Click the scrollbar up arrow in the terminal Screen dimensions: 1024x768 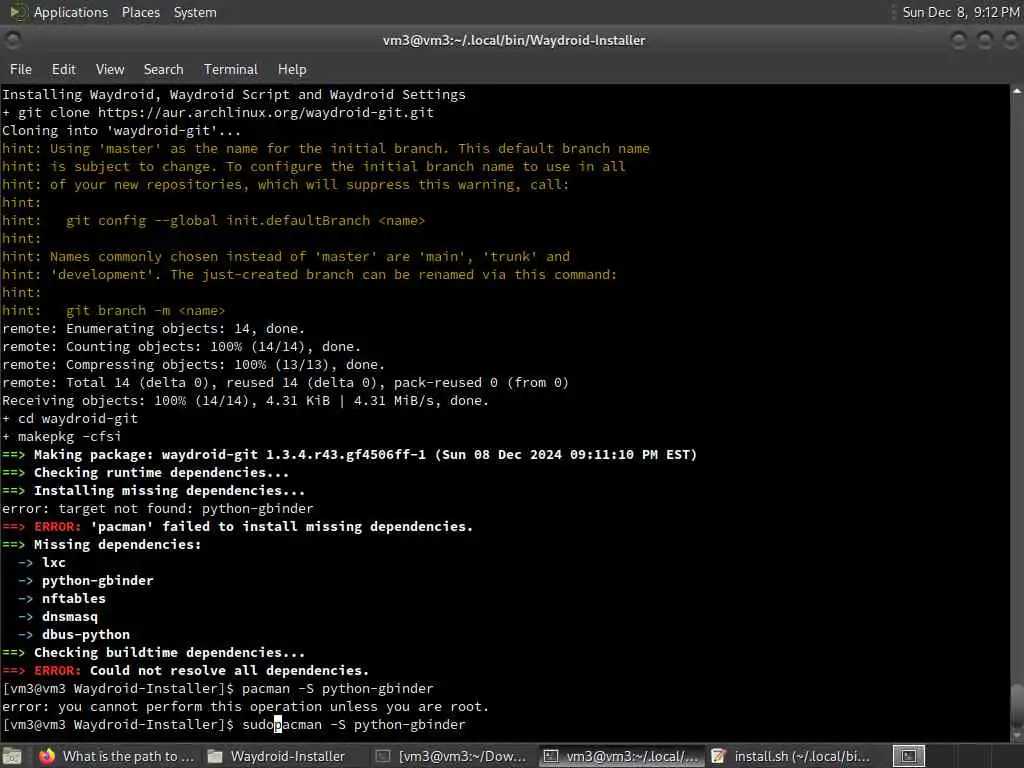coord(1017,91)
